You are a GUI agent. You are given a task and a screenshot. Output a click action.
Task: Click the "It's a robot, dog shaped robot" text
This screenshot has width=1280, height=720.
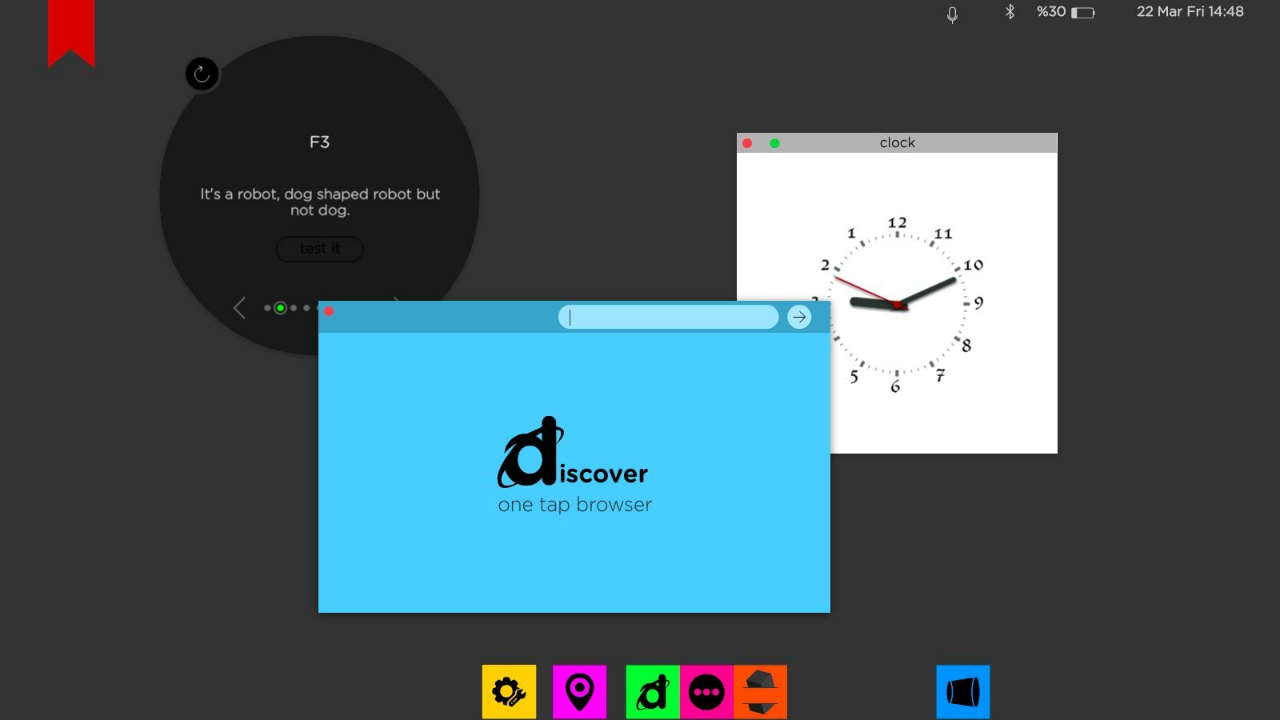coord(320,202)
